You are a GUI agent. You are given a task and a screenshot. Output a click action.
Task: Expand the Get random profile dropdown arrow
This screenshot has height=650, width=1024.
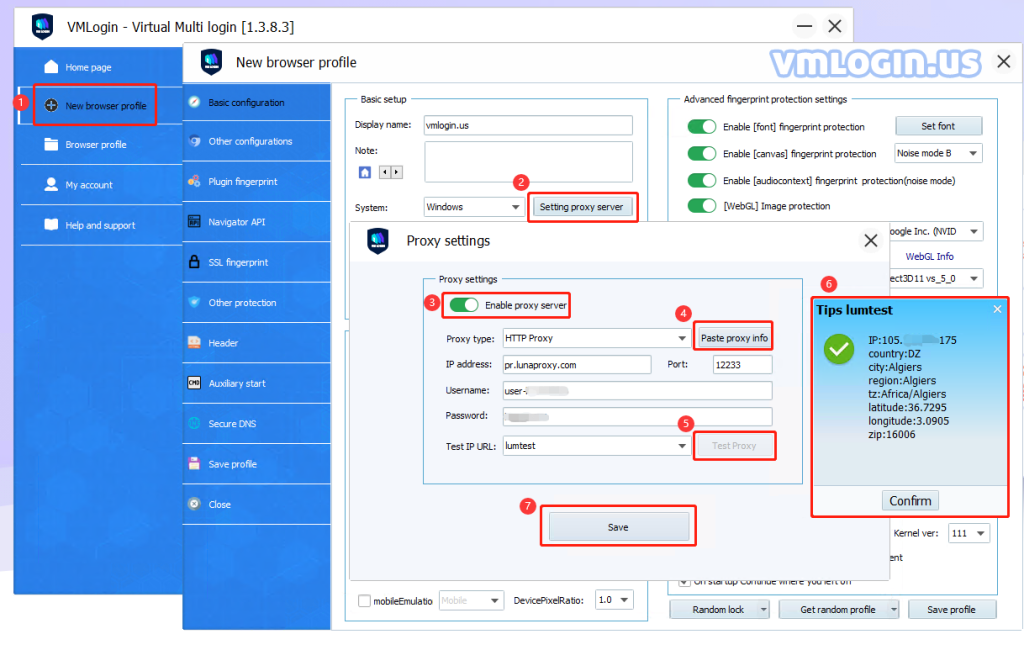point(893,609)
